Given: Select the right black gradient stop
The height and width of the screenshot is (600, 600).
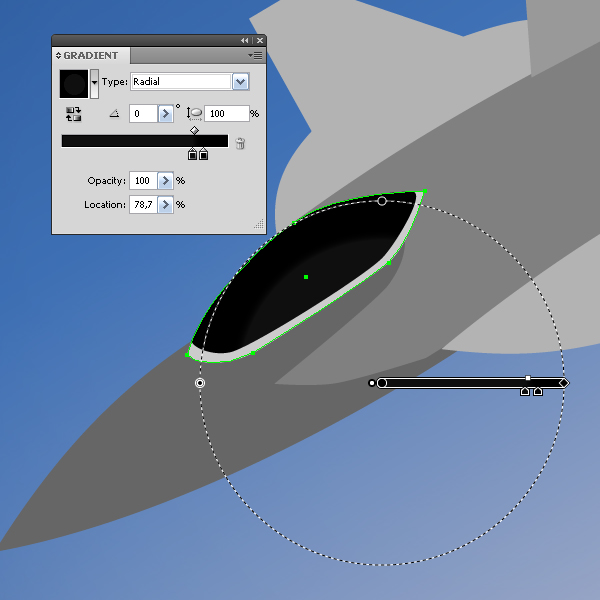Looking at the screenshot, I should click(204, 154).
